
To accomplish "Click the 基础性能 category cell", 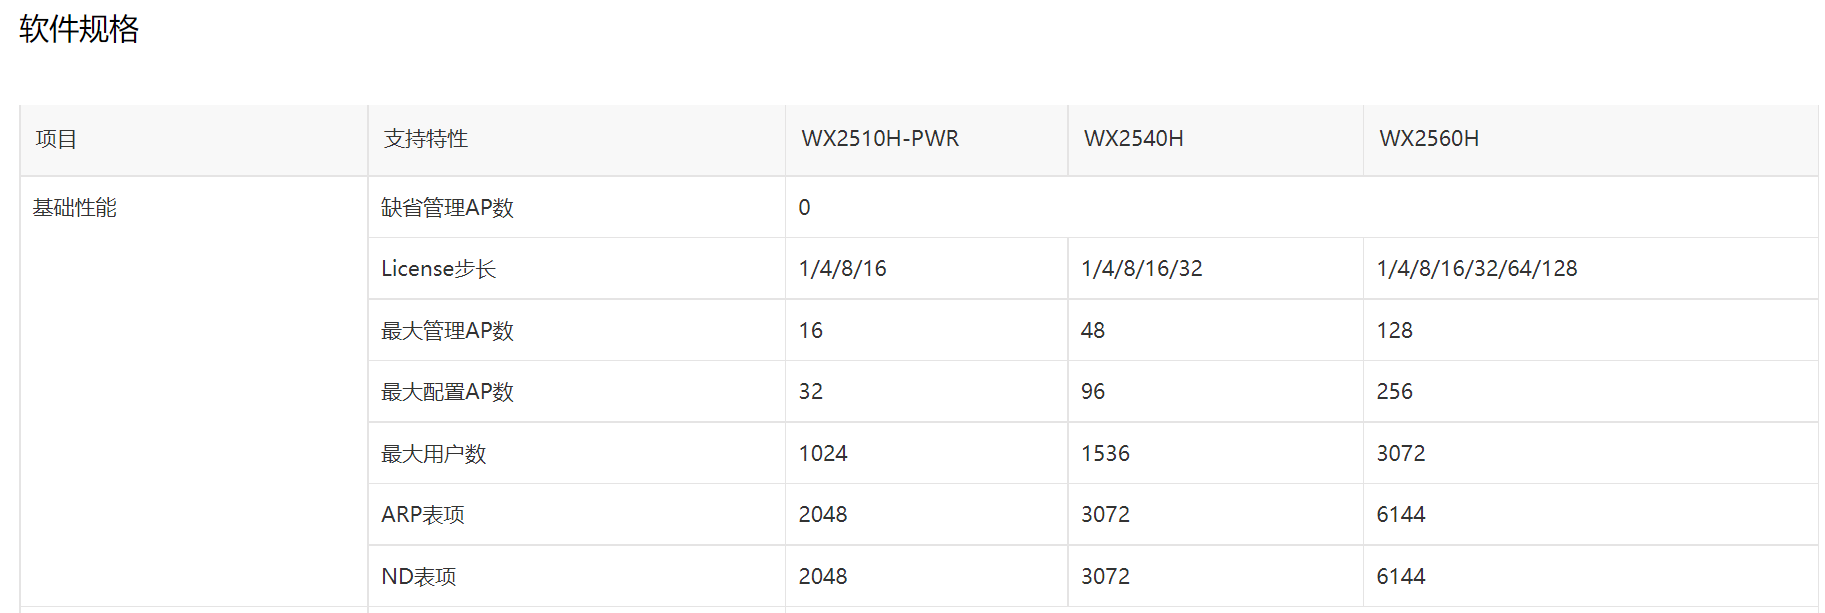I will coord(75,208).
